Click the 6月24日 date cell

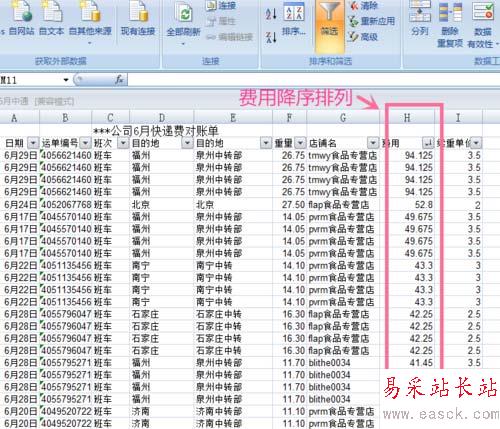coord(20,205)
